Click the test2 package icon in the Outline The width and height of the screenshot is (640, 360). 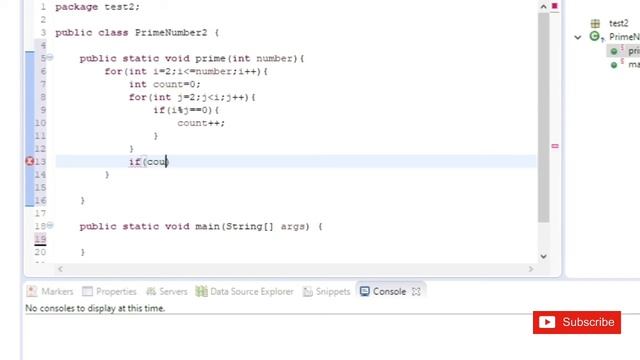click(596, 23)
